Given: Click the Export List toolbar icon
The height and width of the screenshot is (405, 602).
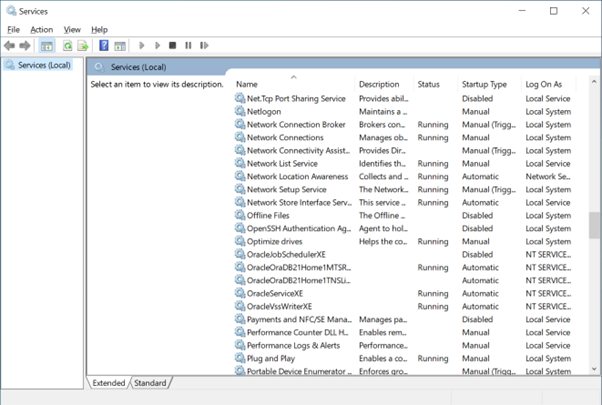Looking at the screenshot, I should click(x=82, y=46).
